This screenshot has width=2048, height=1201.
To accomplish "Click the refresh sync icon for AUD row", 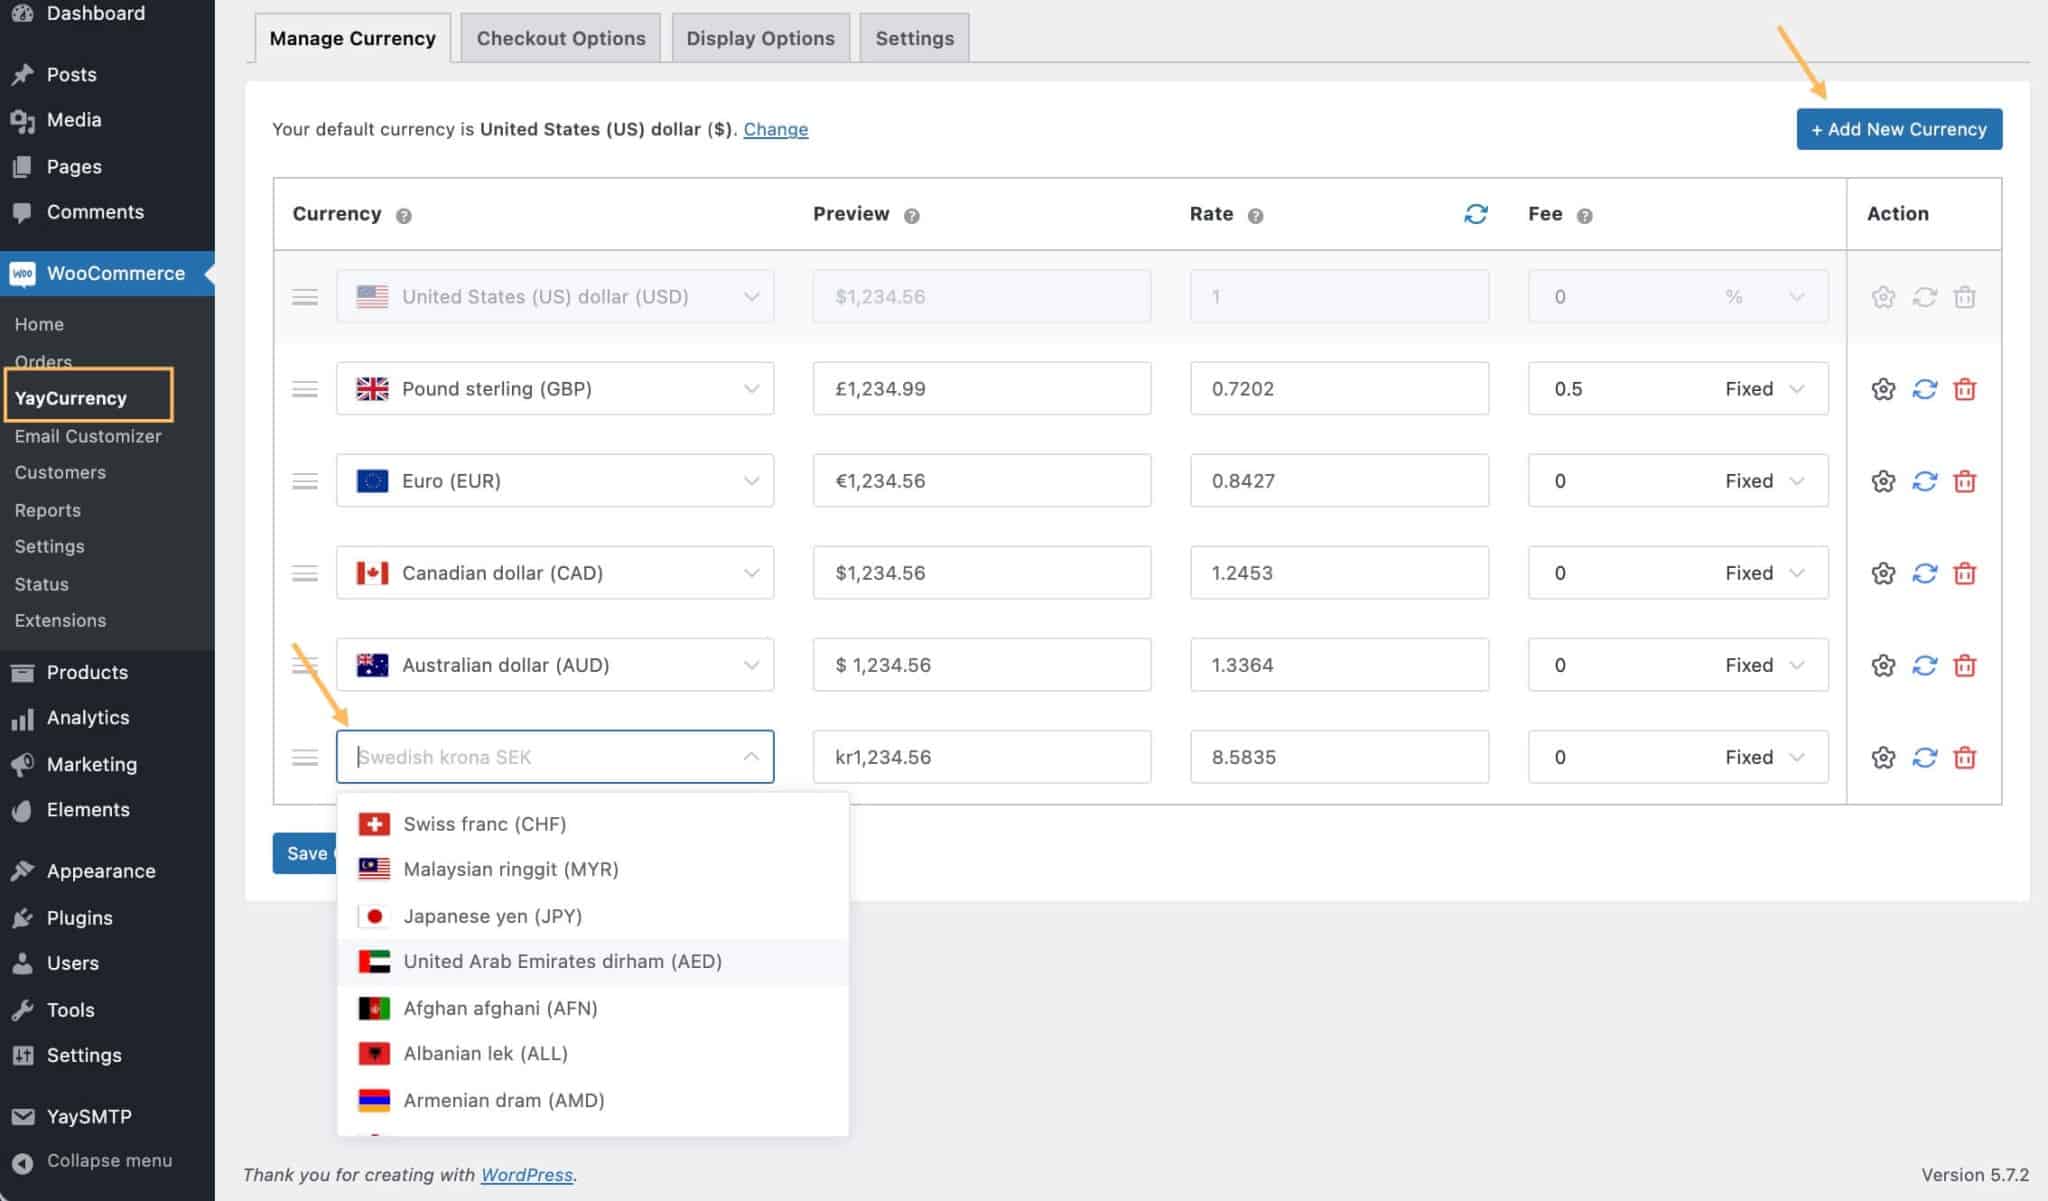I will (x=1924, y=665).
